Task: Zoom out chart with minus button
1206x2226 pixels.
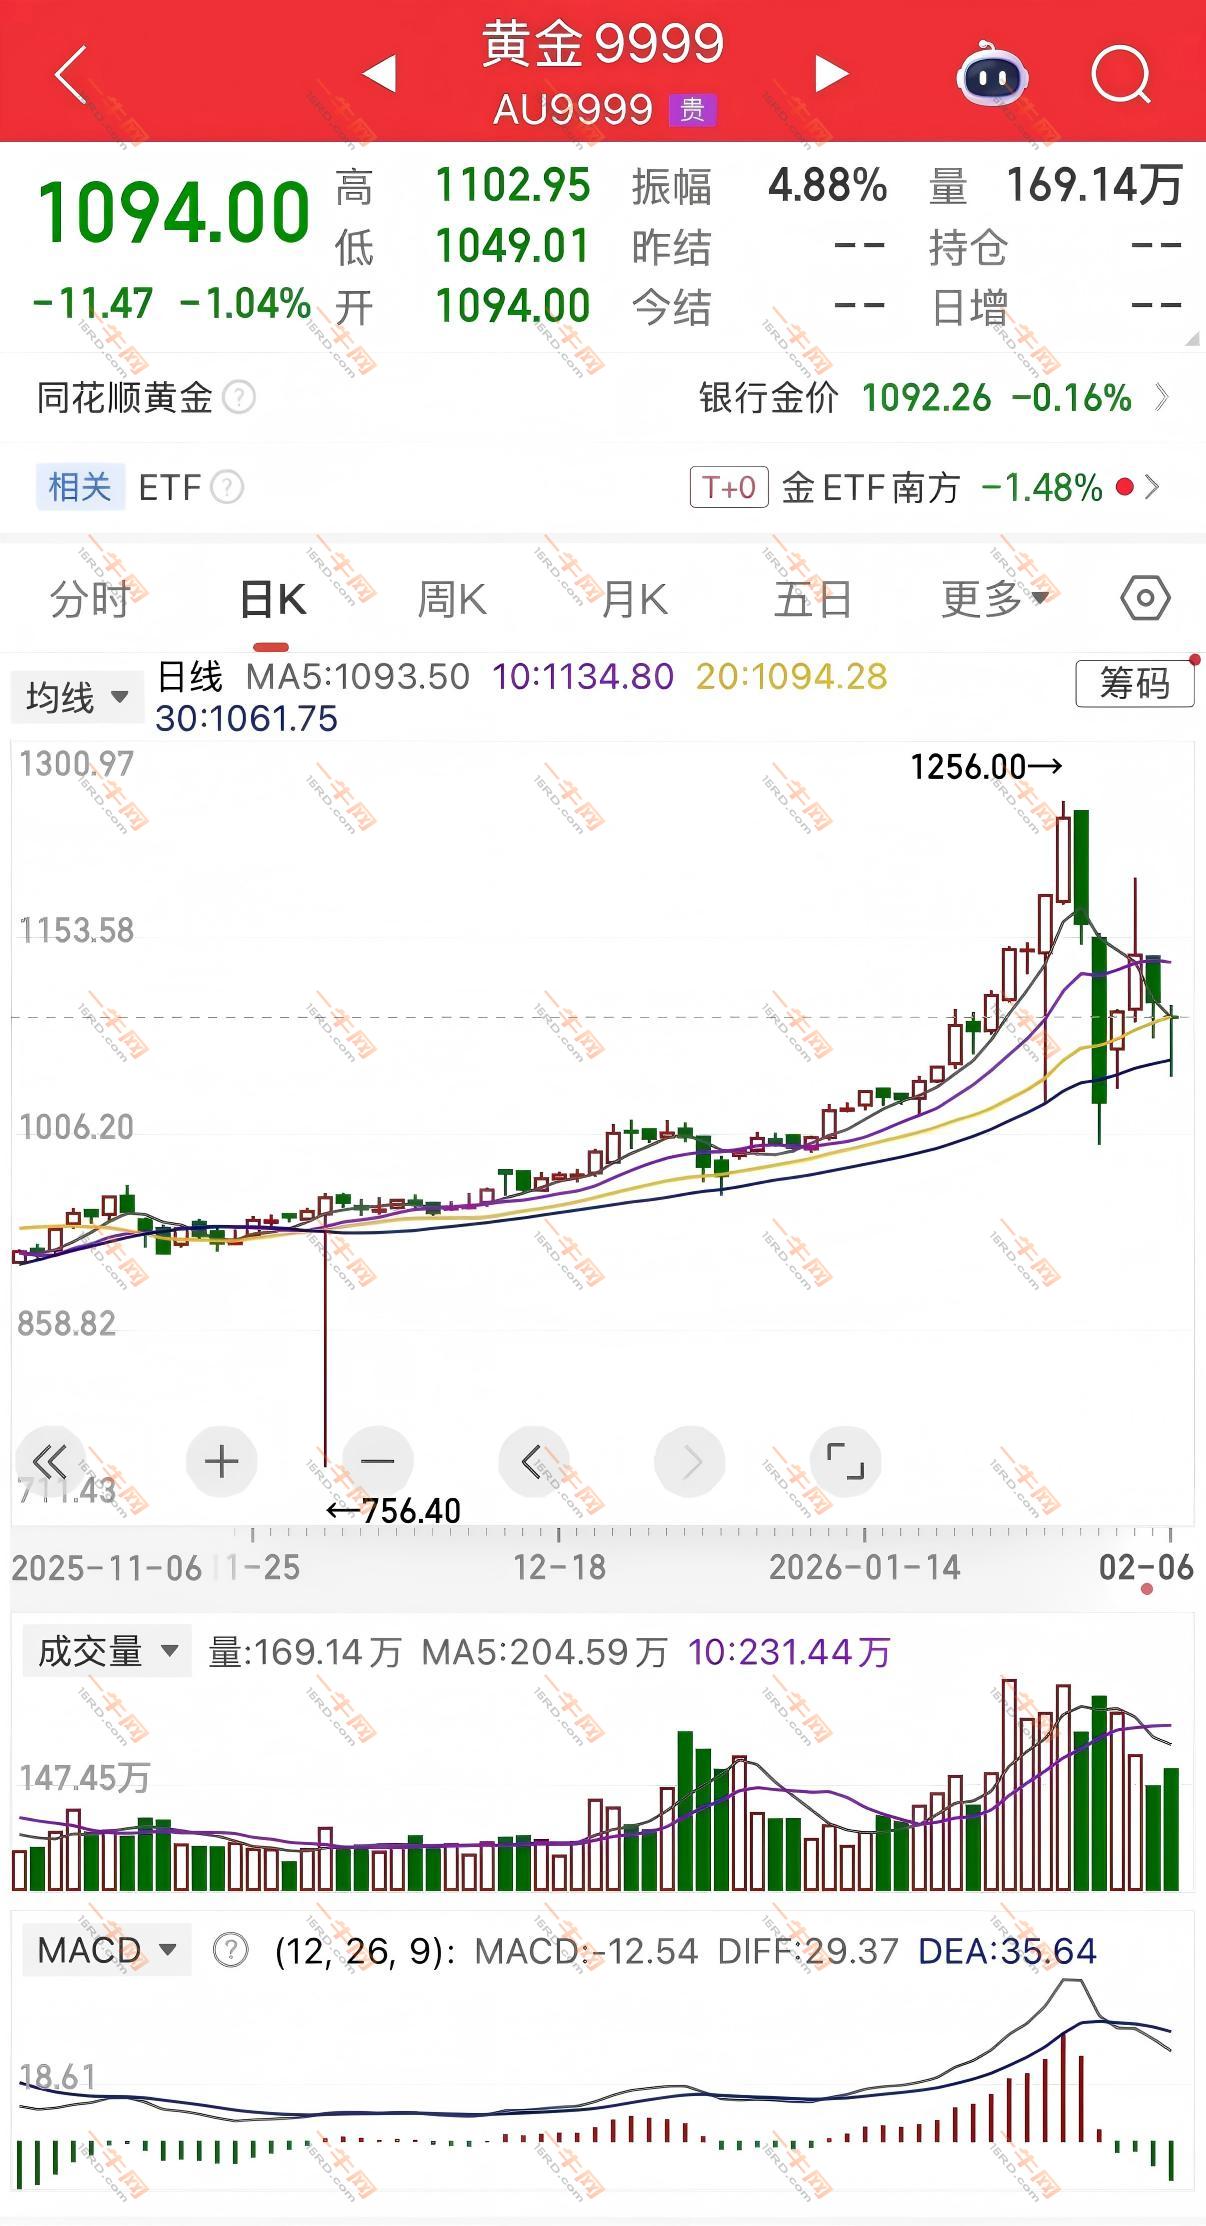Action: click(377, 1462)
